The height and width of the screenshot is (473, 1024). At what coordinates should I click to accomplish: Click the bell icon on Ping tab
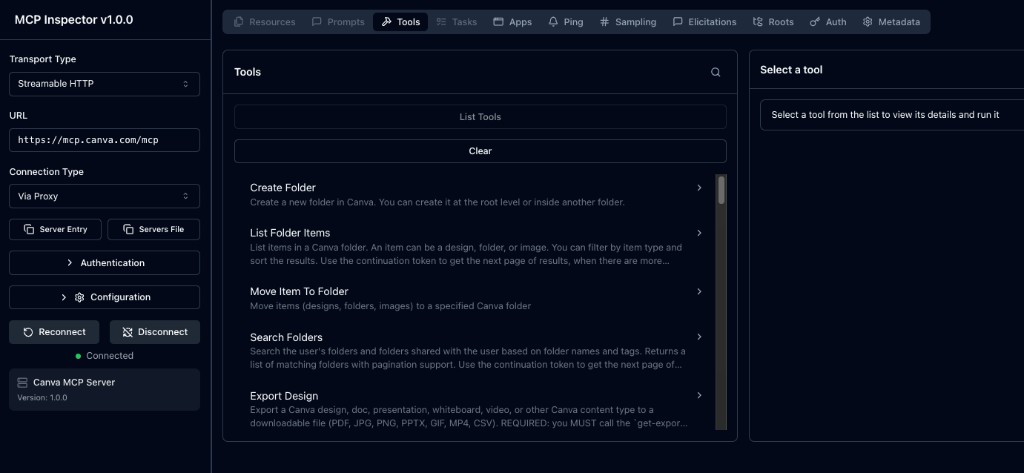coord(553,22)
